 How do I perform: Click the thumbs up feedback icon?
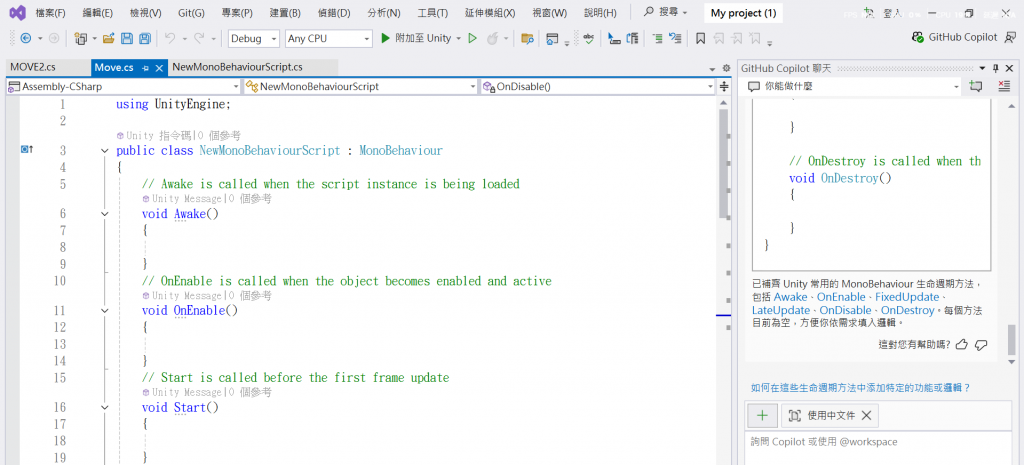961,345
